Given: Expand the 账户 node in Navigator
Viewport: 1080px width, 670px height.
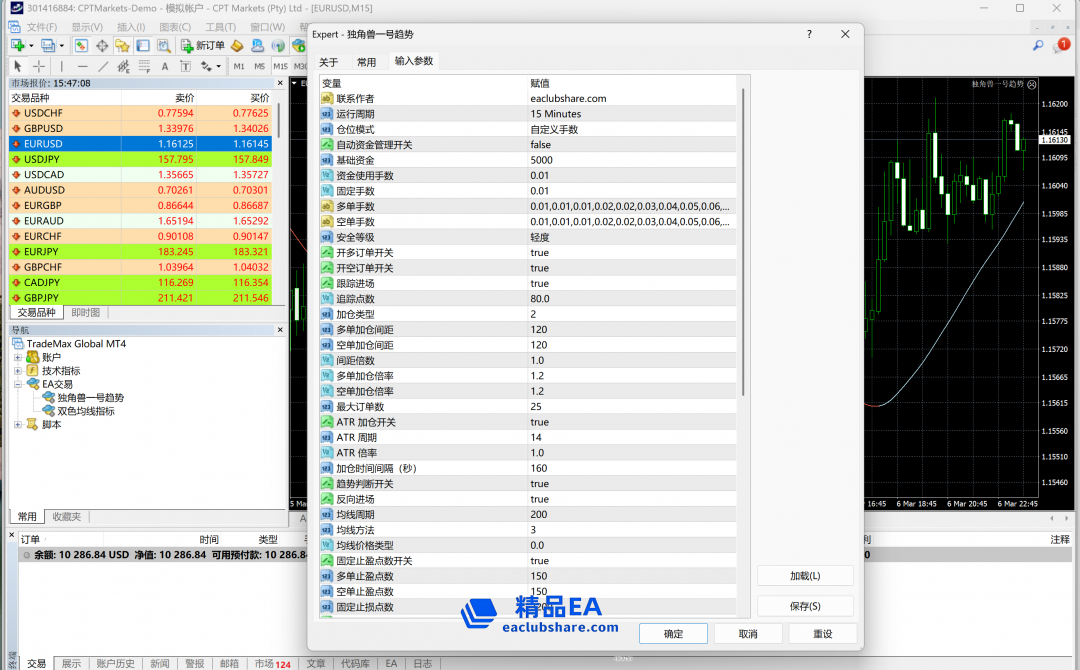Looking at the screenshot, I should pos(18,357).
